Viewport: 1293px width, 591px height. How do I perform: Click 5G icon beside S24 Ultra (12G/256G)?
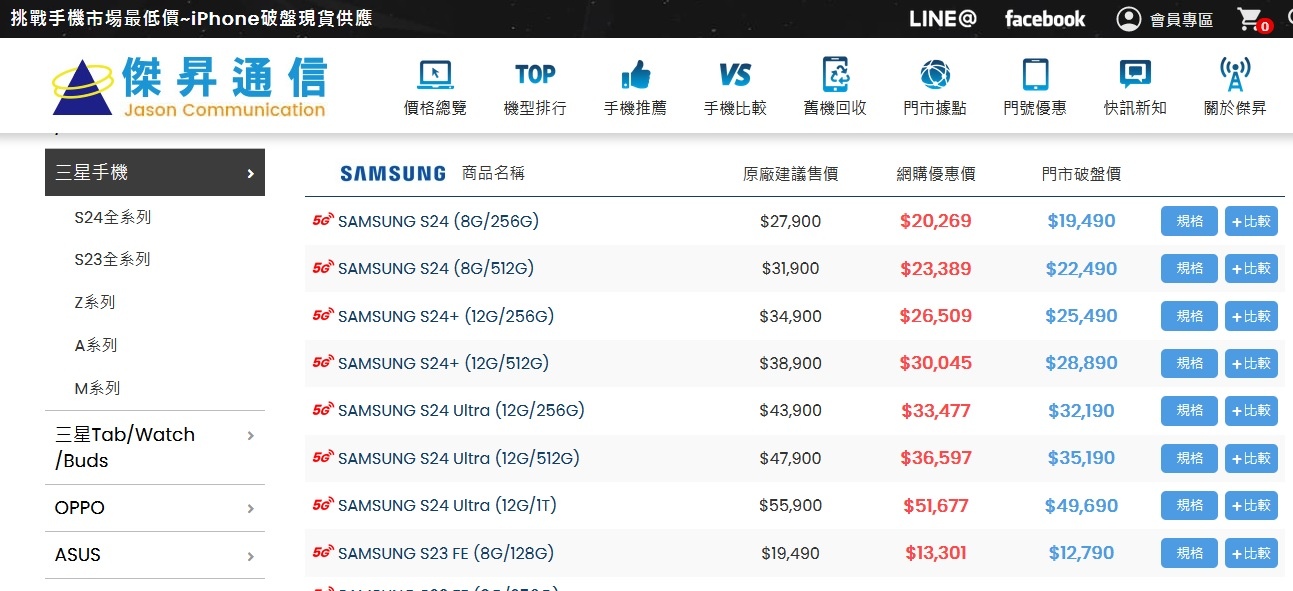323,410
